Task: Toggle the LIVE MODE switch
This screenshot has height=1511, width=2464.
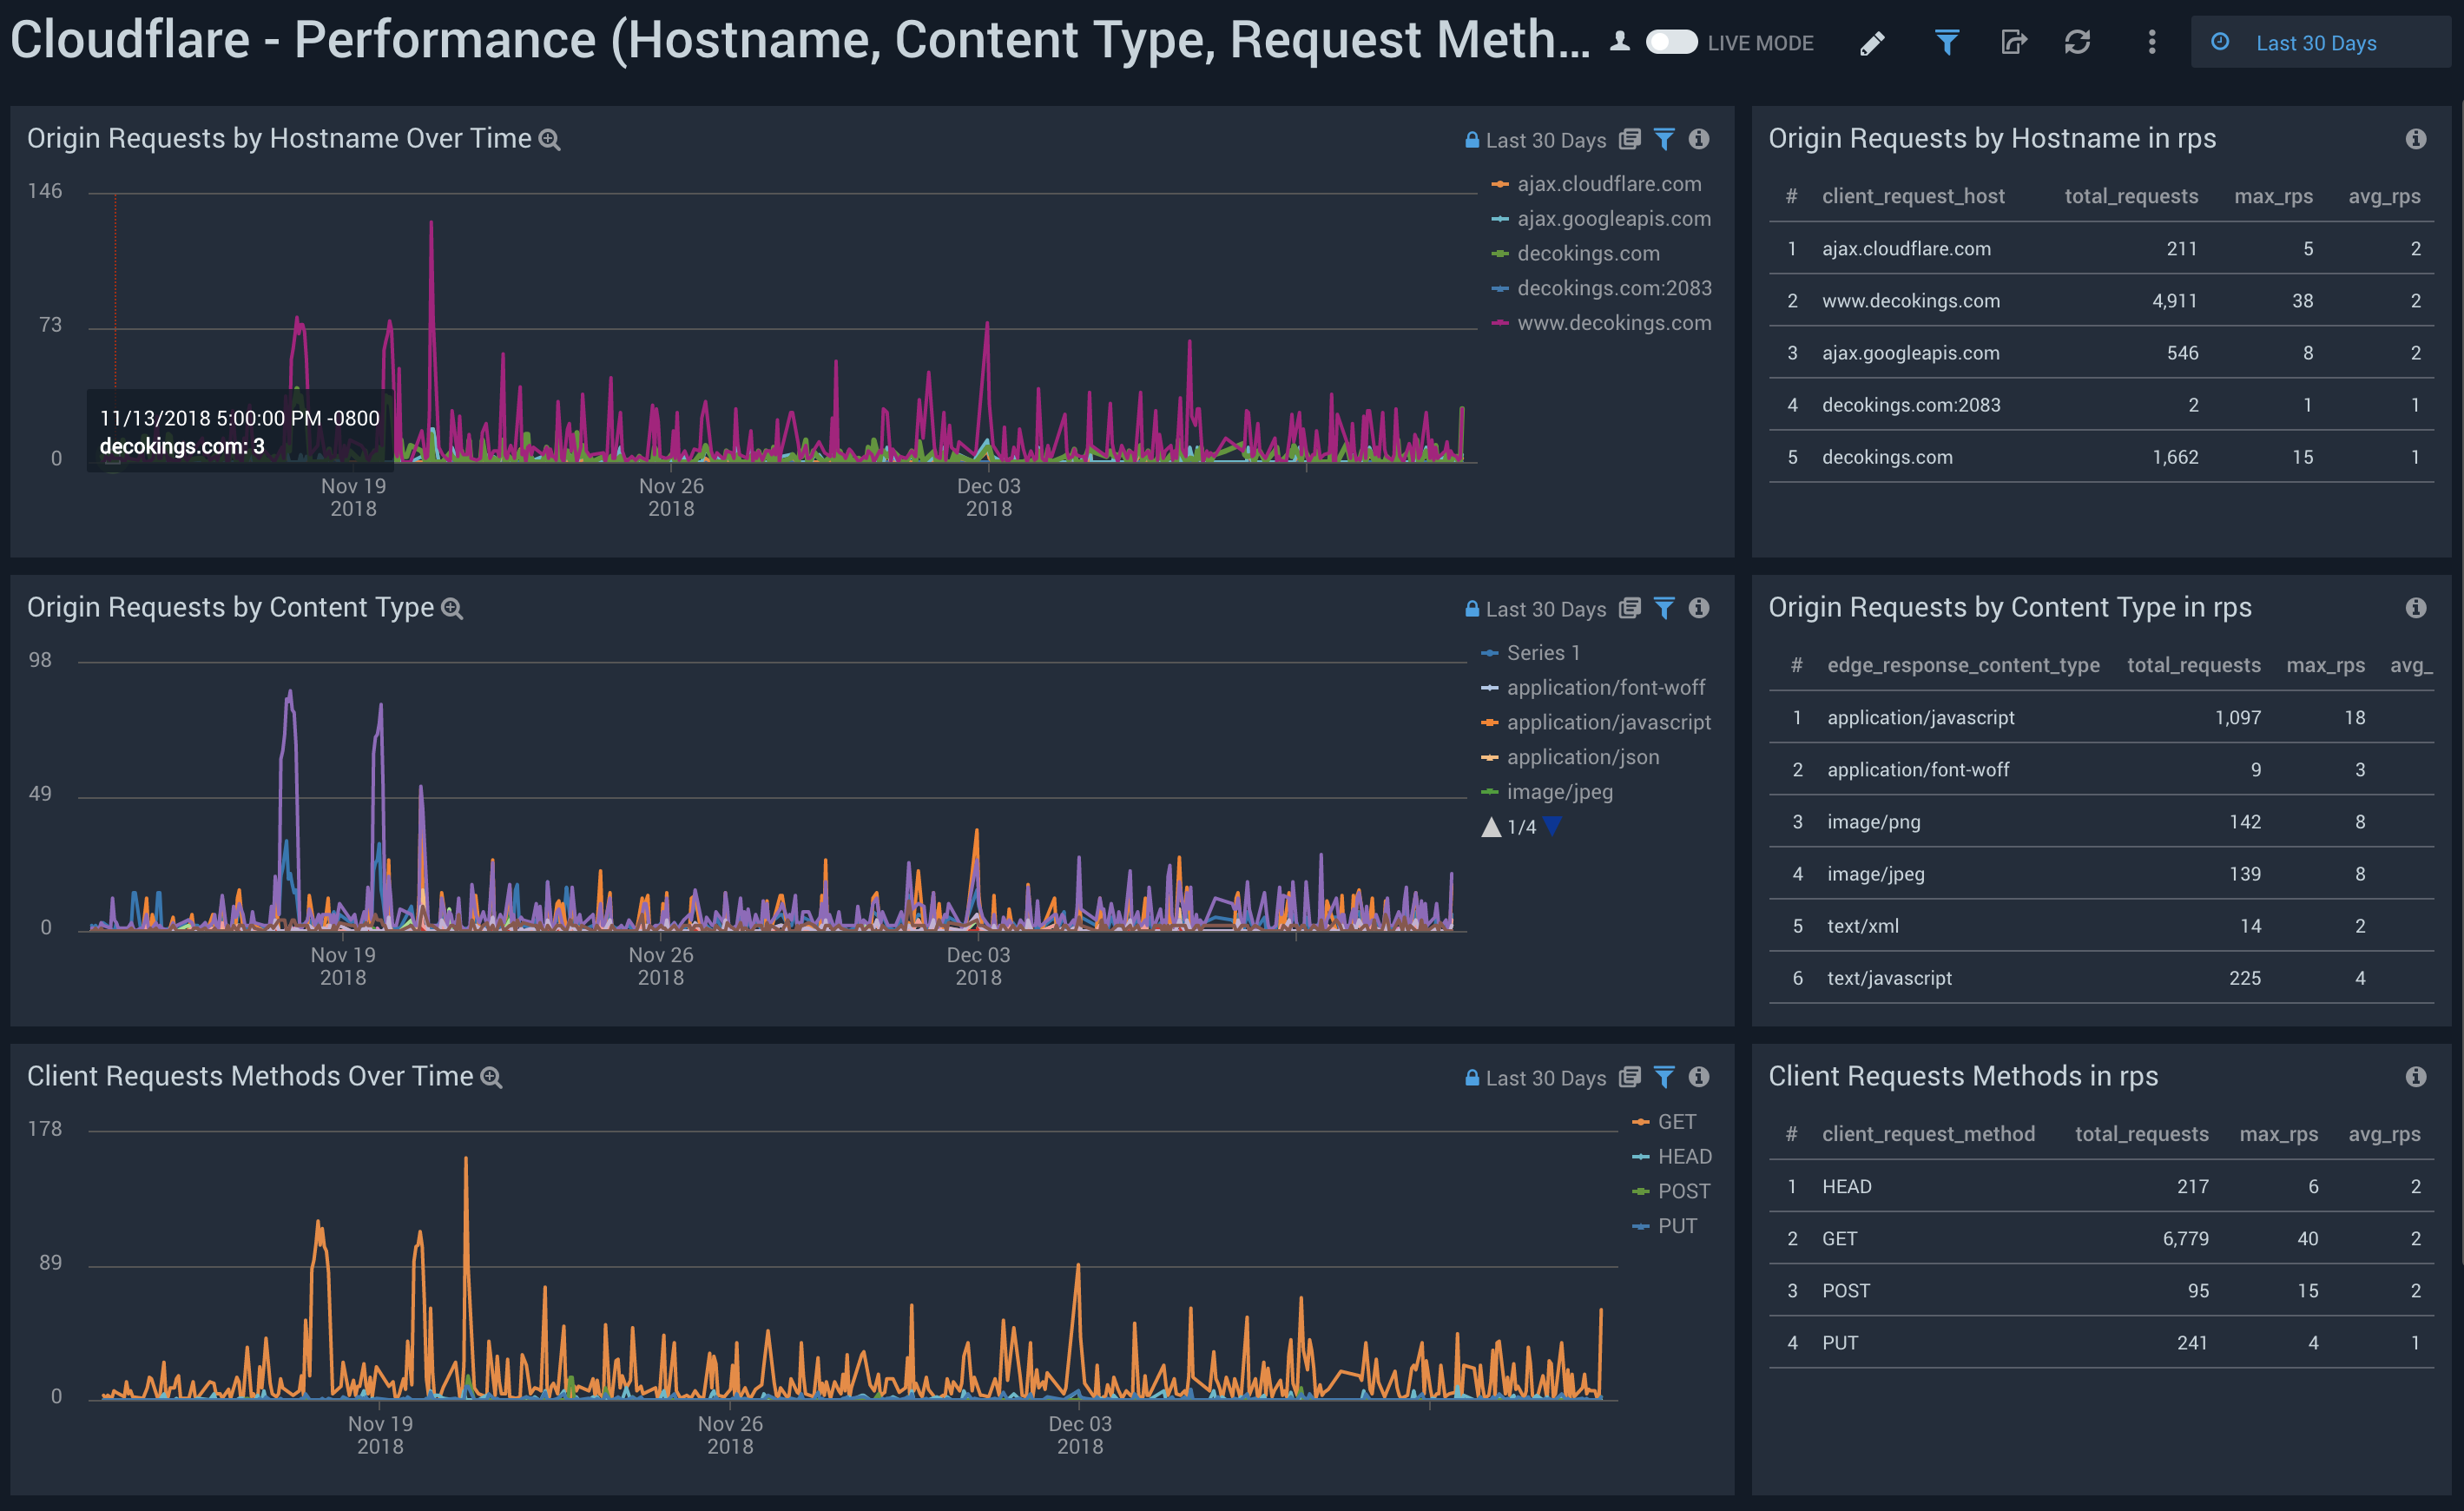Action: pyautogui.click(x=1671, y=43)
